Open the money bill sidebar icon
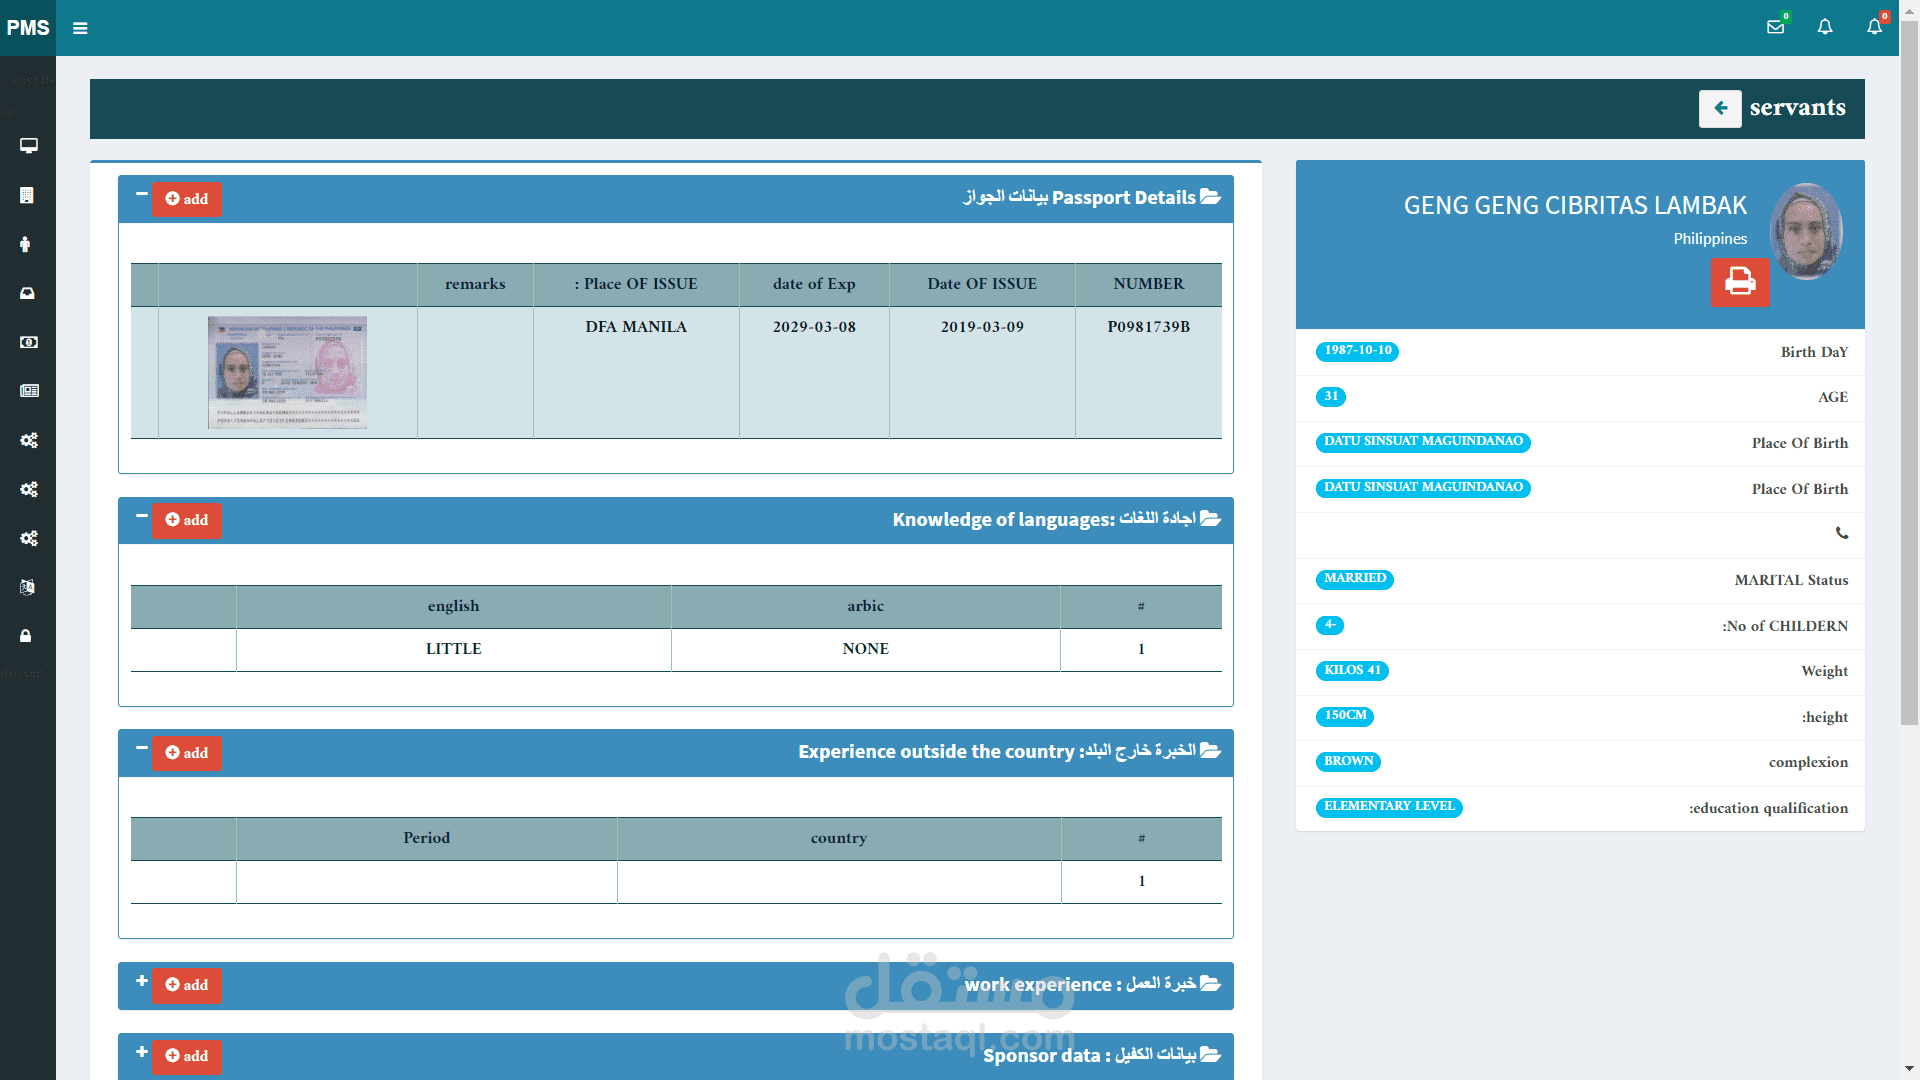The height and width of the screenshot is (1080, 1920). click(28, 342)
